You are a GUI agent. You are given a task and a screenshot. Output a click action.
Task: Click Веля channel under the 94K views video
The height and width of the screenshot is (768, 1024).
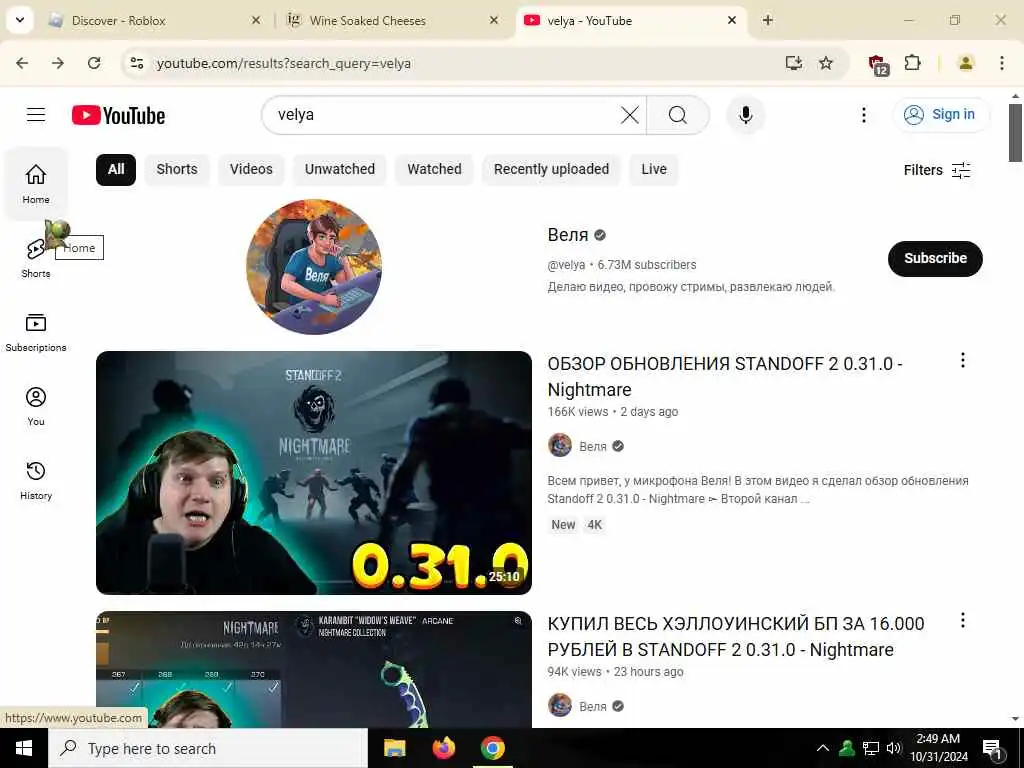point(592,707)
